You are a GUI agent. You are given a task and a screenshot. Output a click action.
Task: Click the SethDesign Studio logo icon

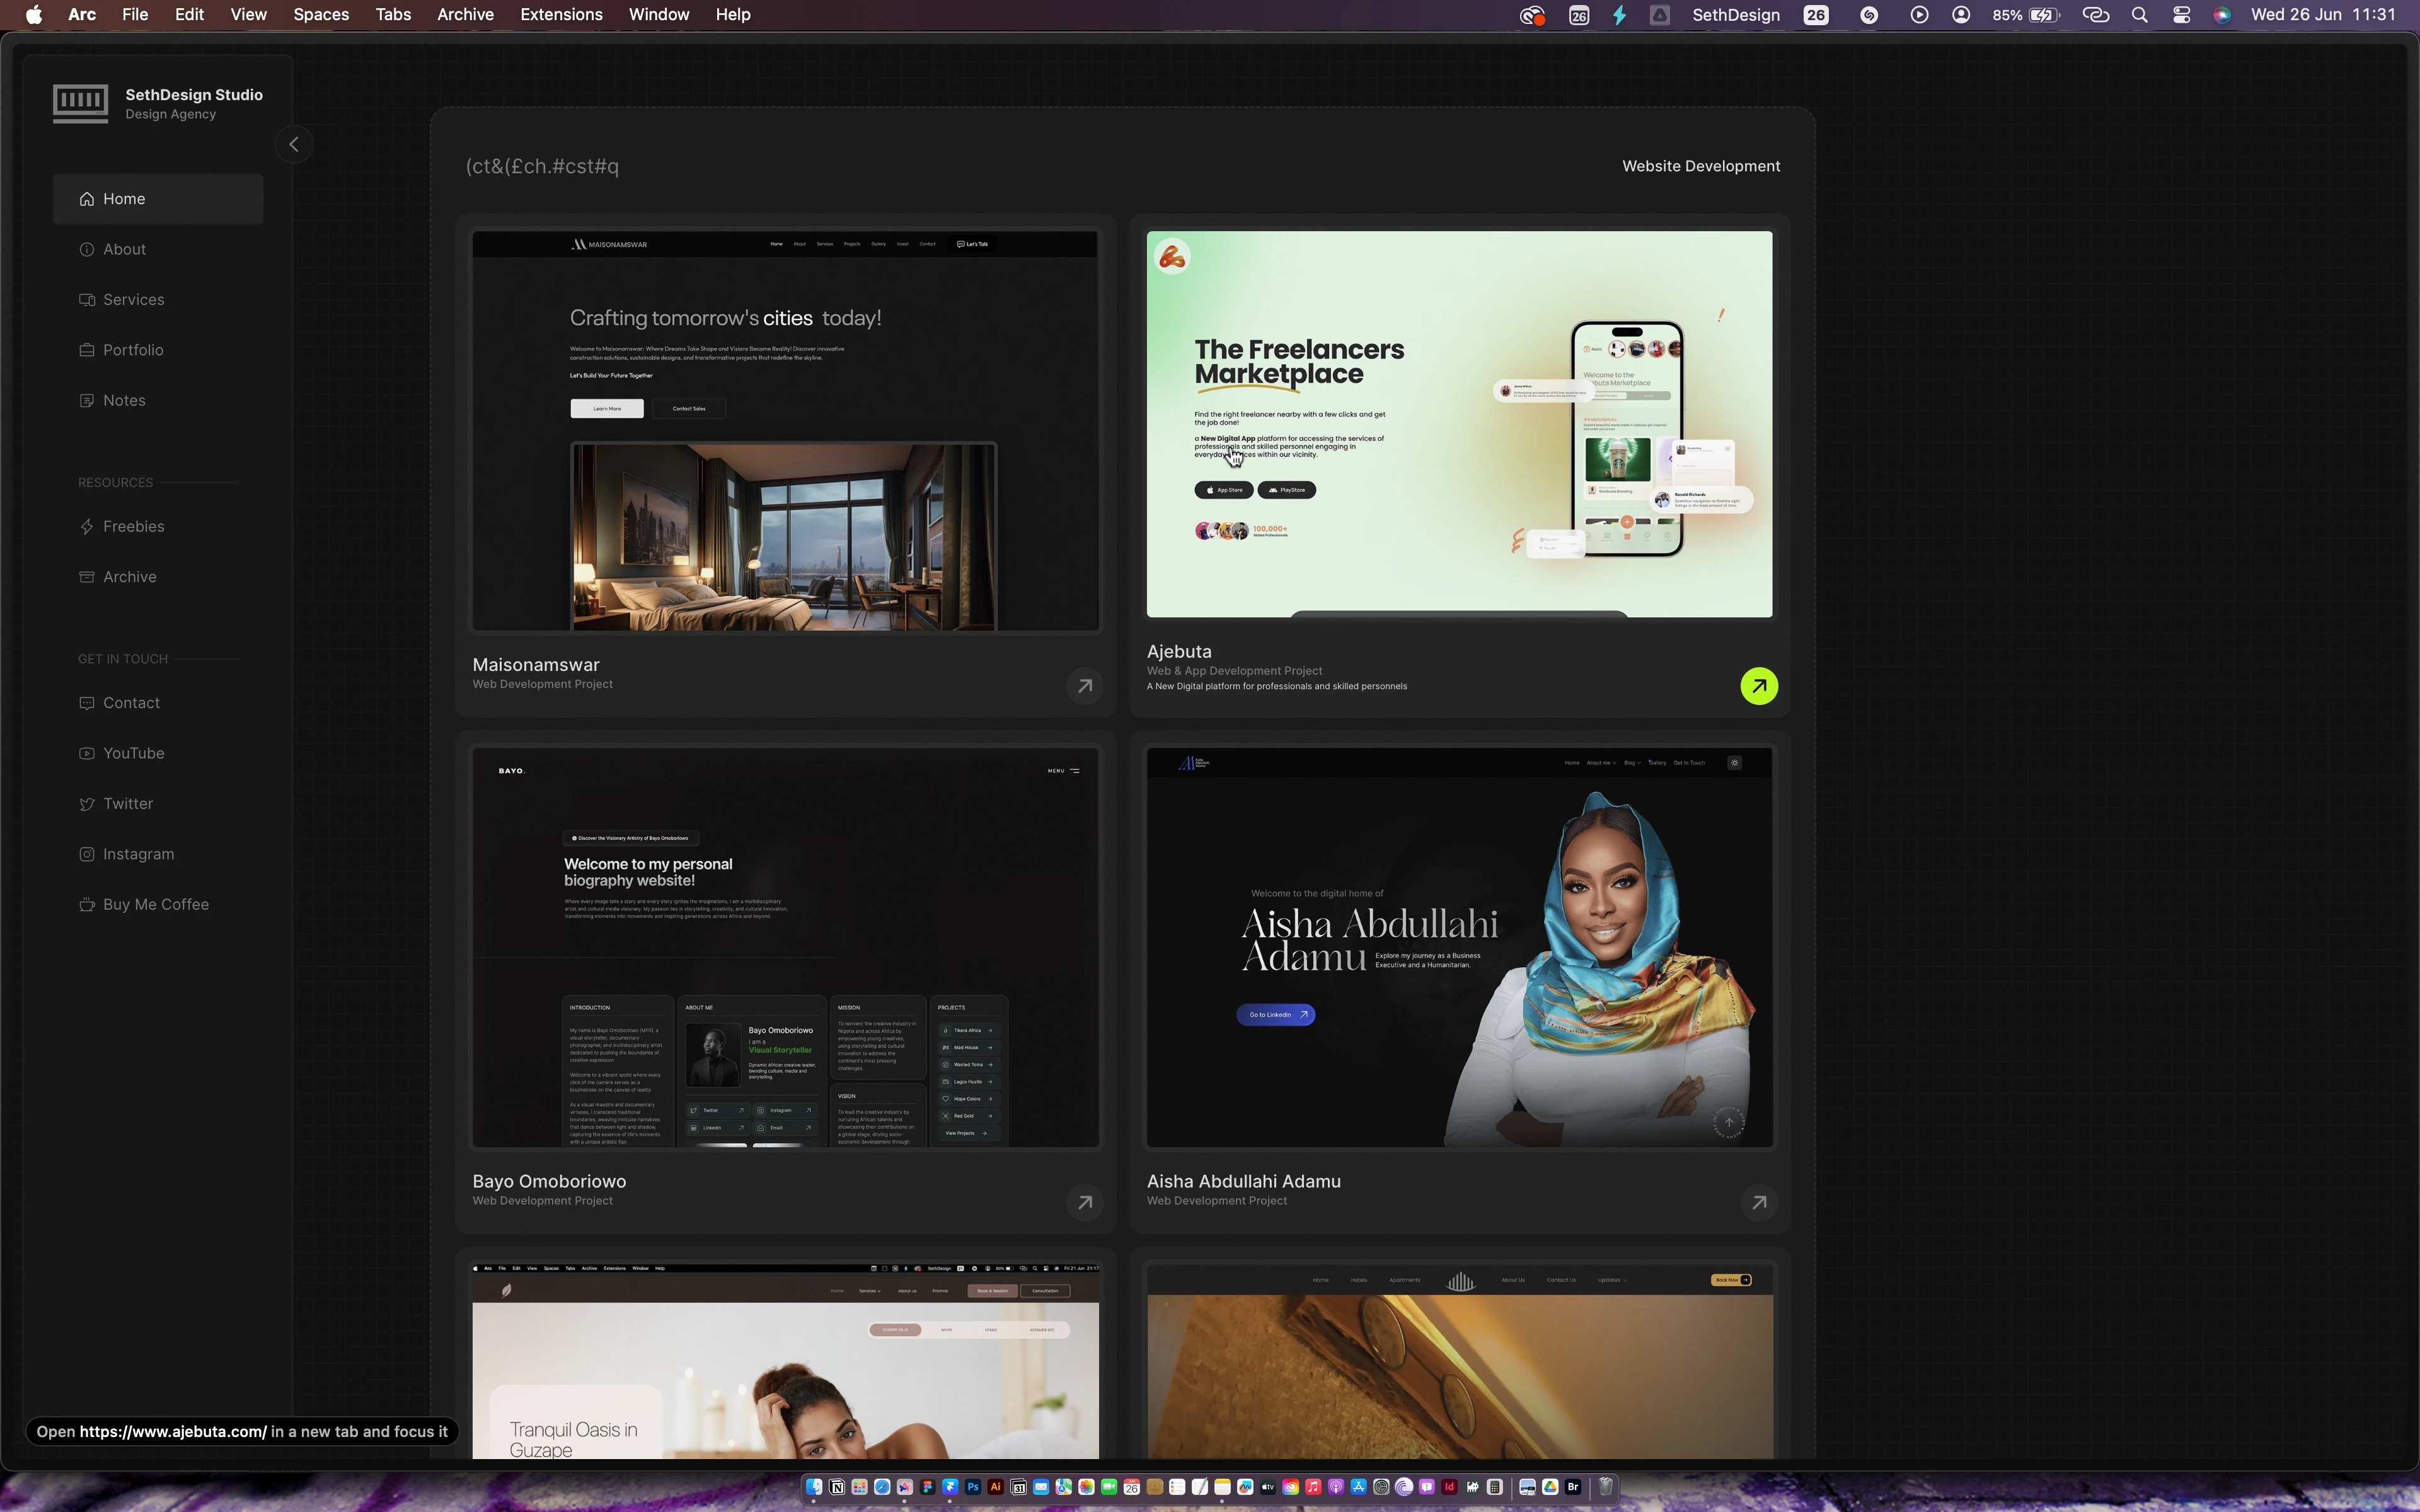click(x=80, y=103)
